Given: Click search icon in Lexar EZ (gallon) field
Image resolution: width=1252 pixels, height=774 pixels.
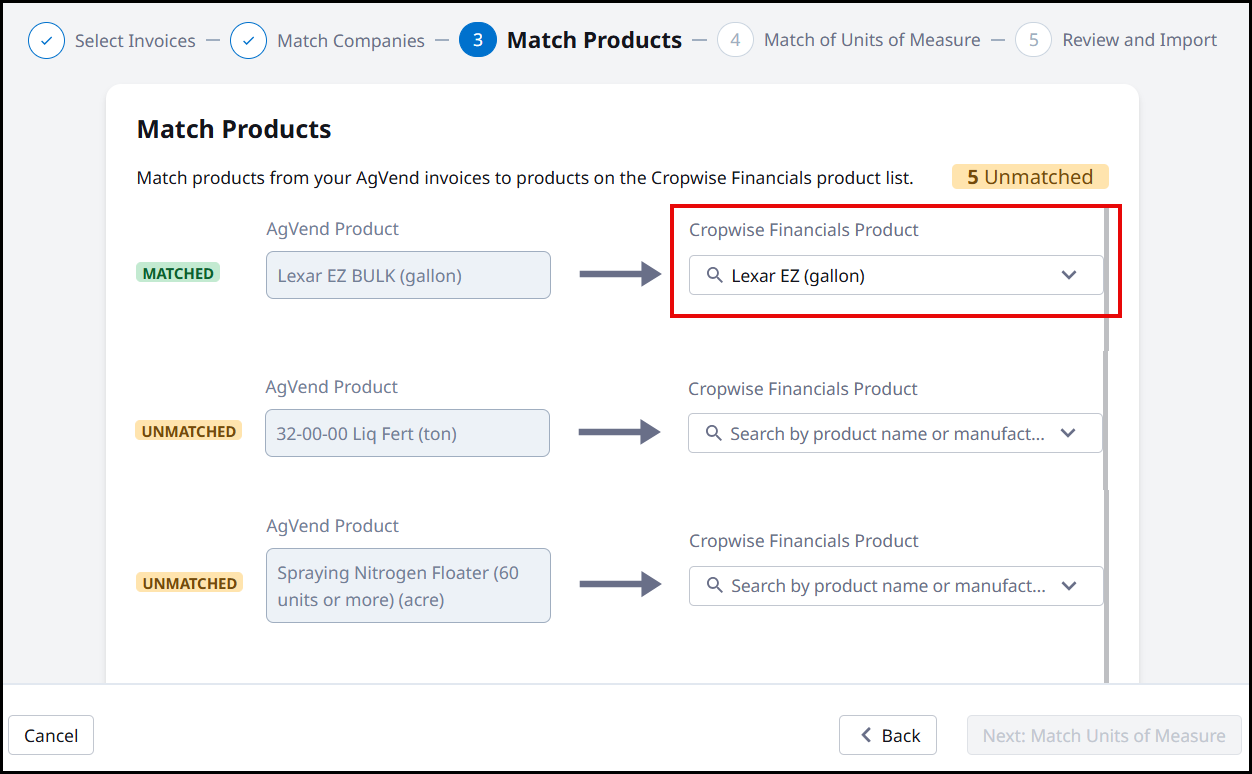Looking at the screenshot, I should click(x=714, y=275).
